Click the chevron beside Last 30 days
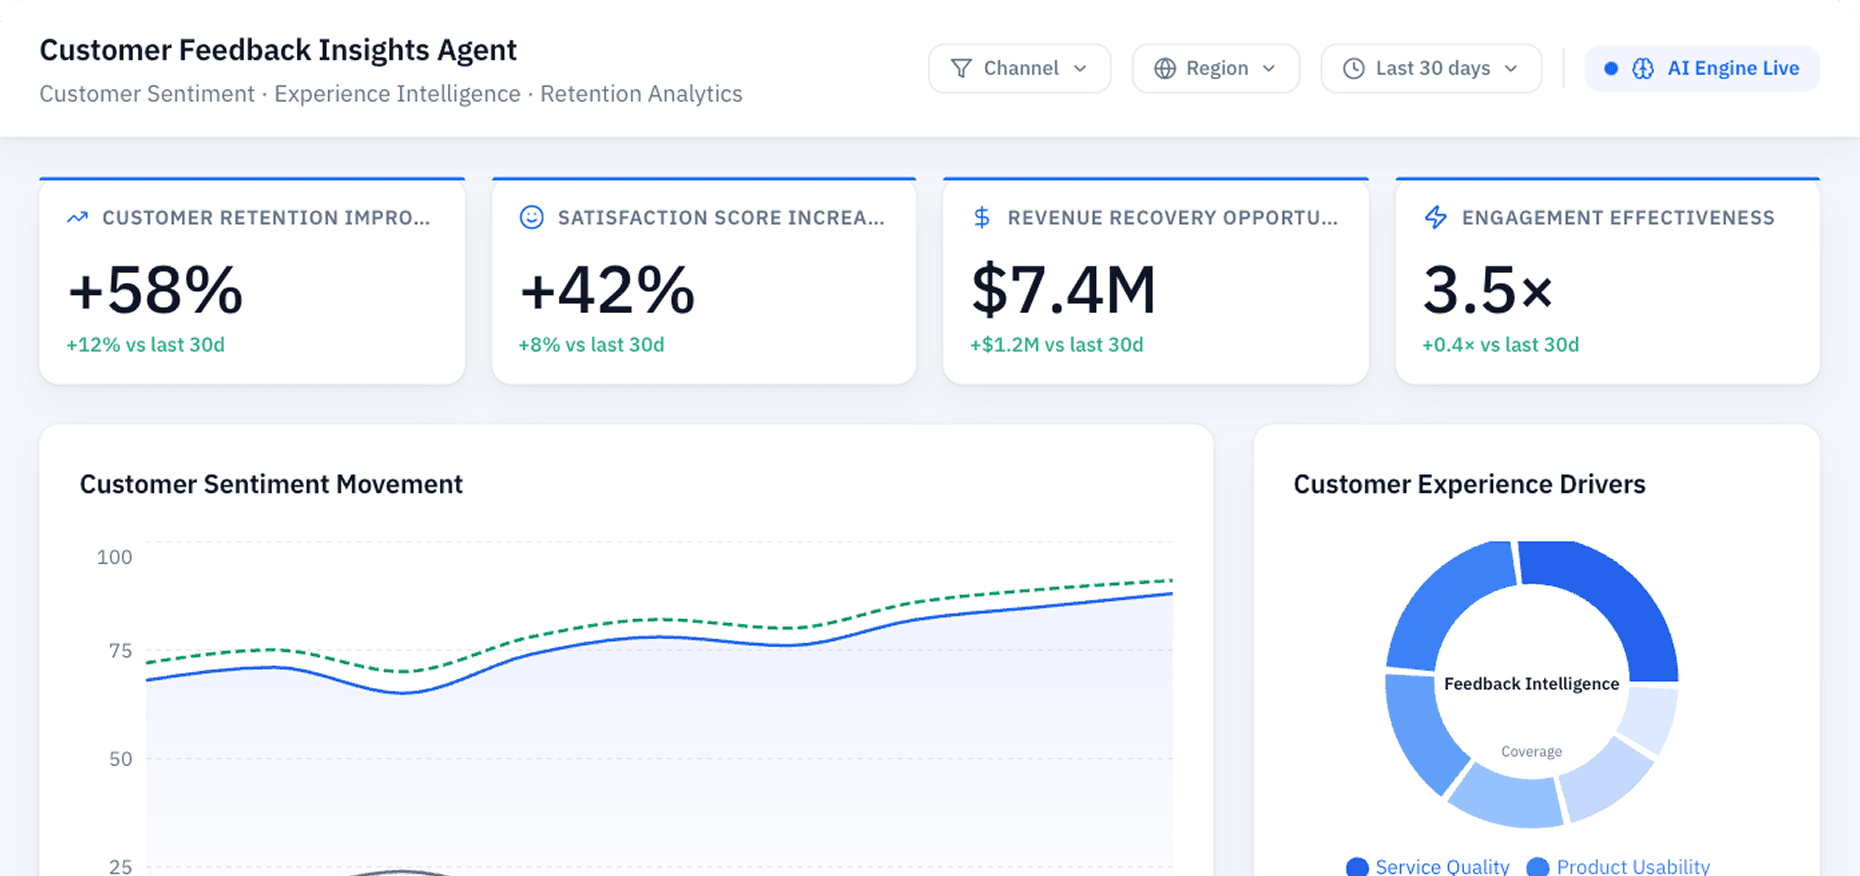 (x=1511, y=68)
